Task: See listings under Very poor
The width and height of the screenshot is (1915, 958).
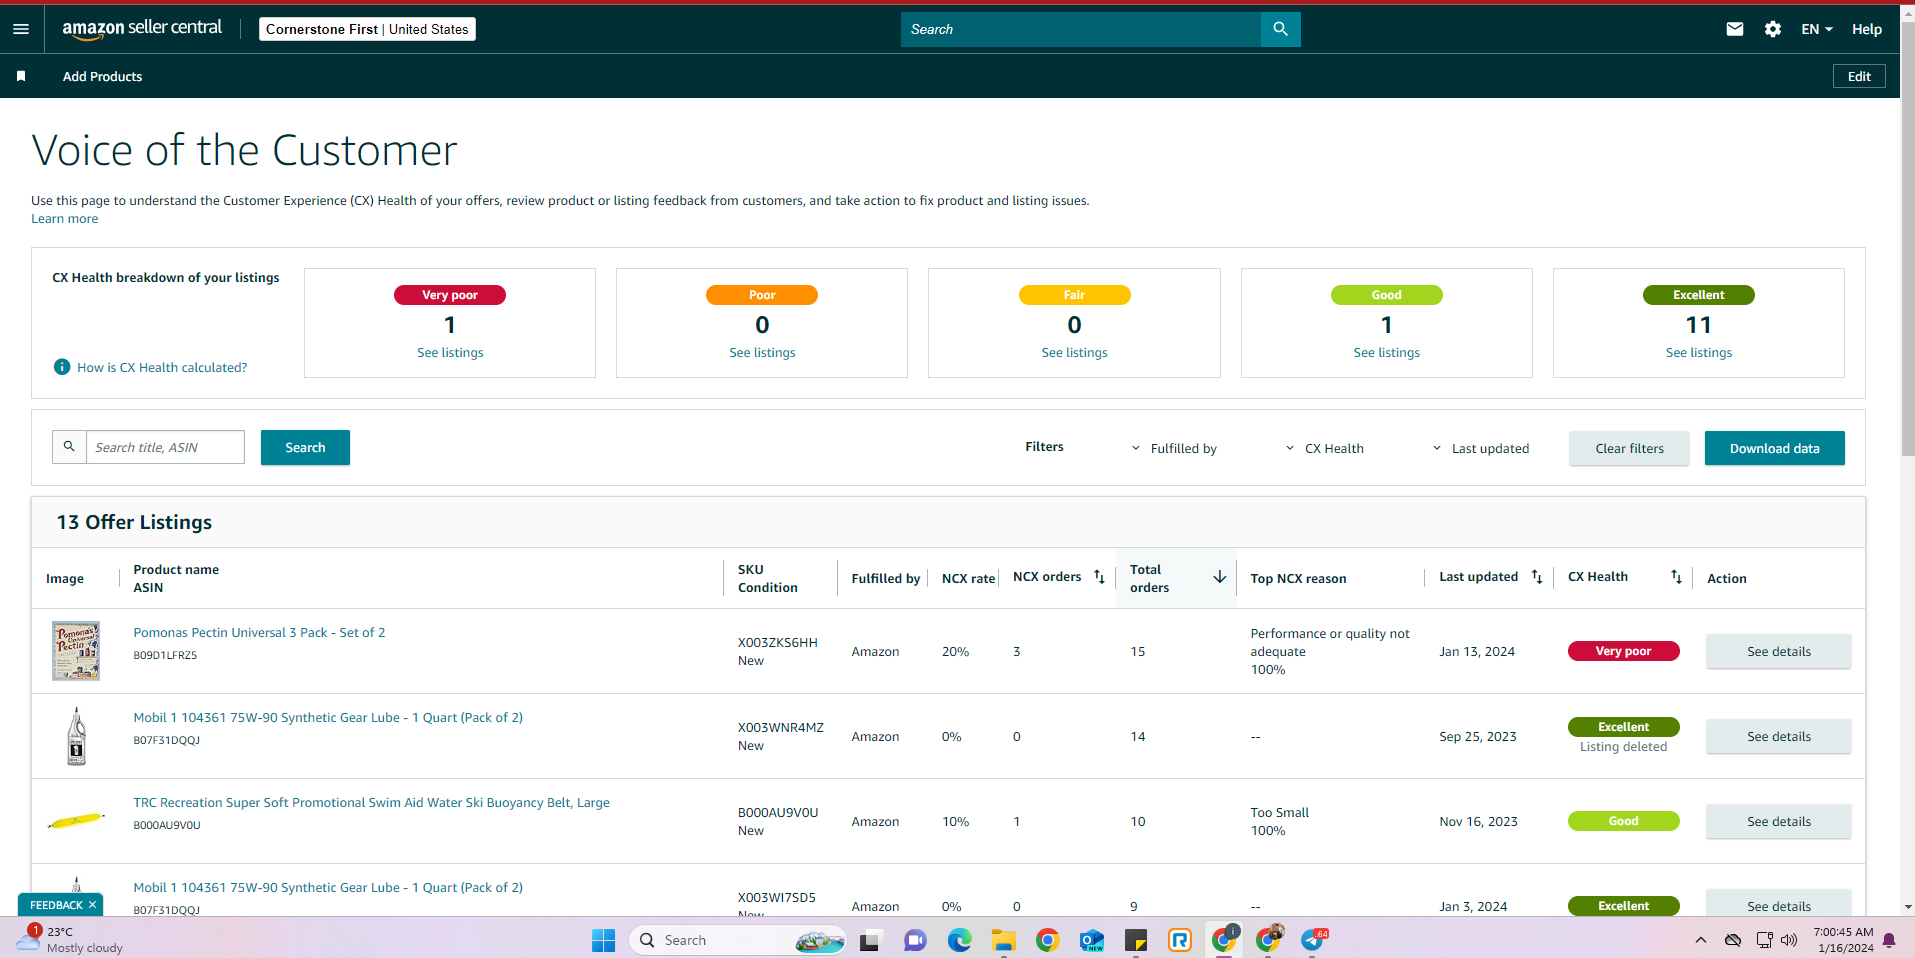Action: [450, 352]
